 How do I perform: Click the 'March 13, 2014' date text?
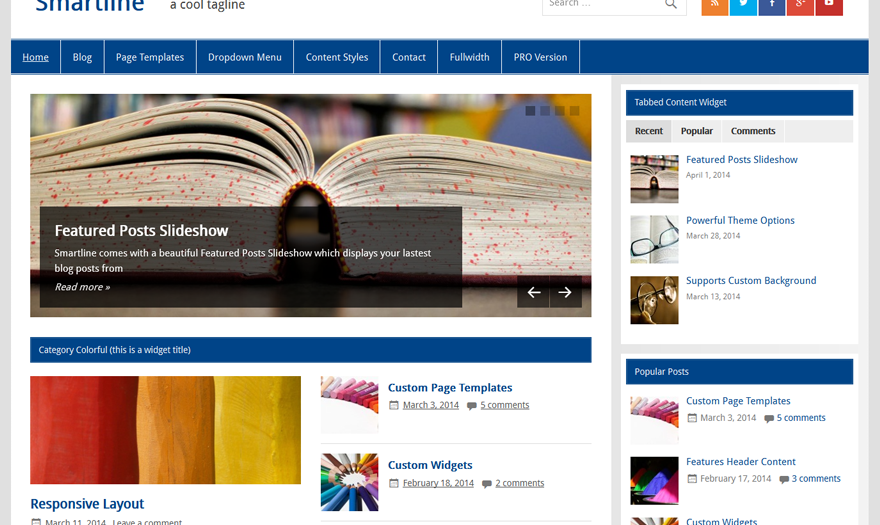tap(713, 296)
